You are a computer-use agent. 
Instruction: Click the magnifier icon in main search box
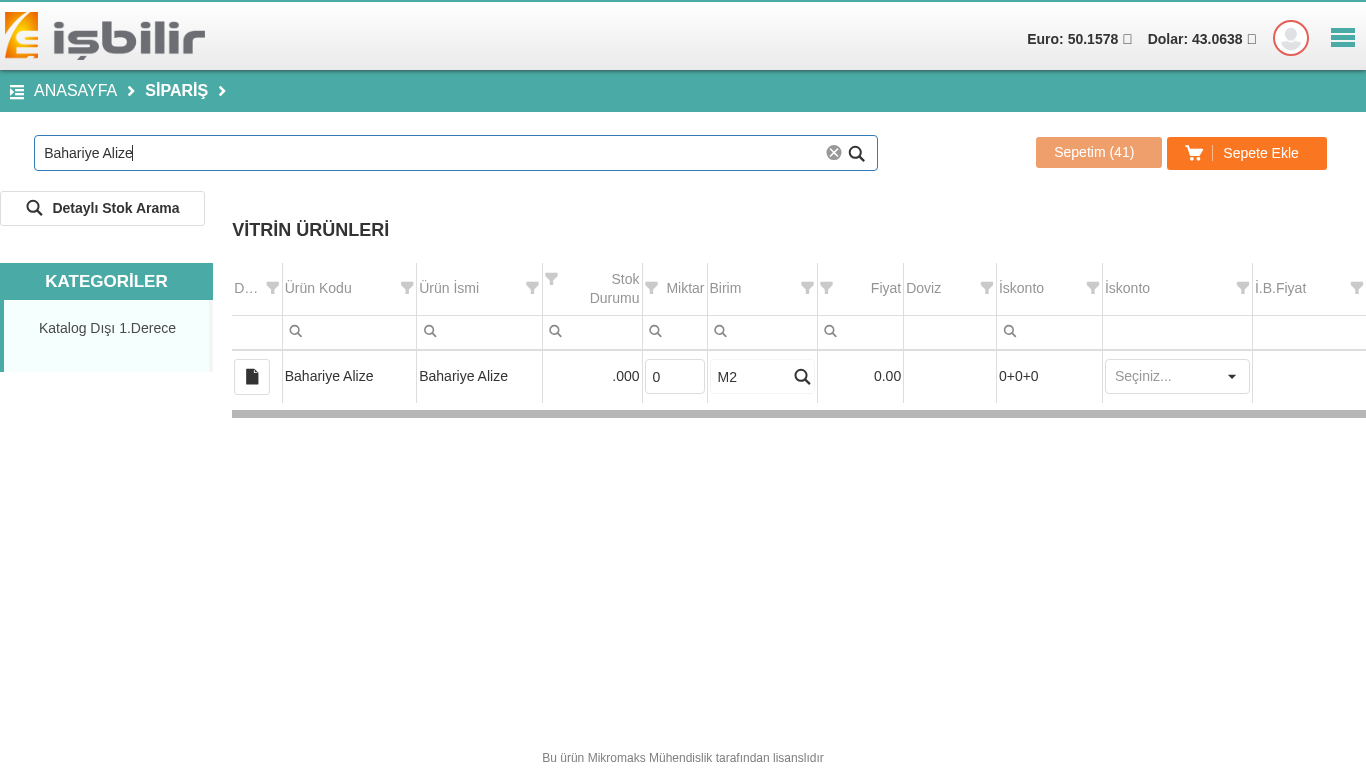(857, 154)
